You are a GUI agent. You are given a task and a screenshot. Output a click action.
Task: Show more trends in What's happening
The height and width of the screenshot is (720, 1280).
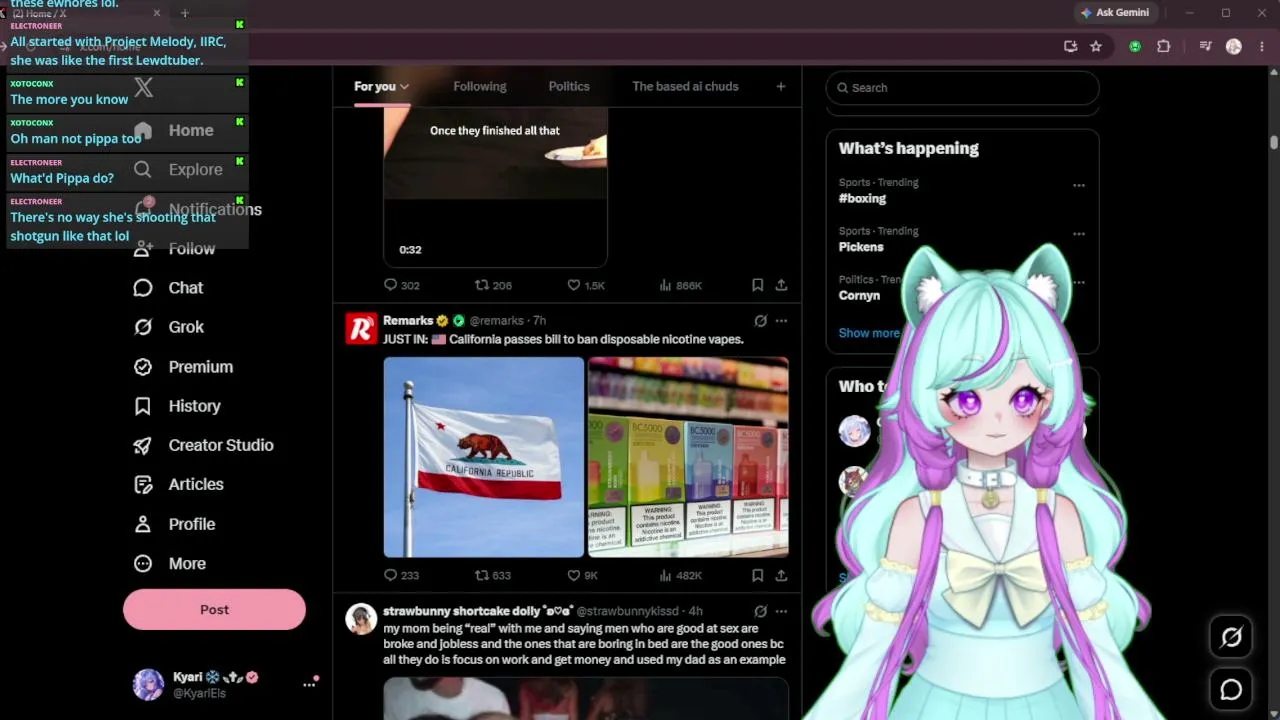[x=868, y=333]
